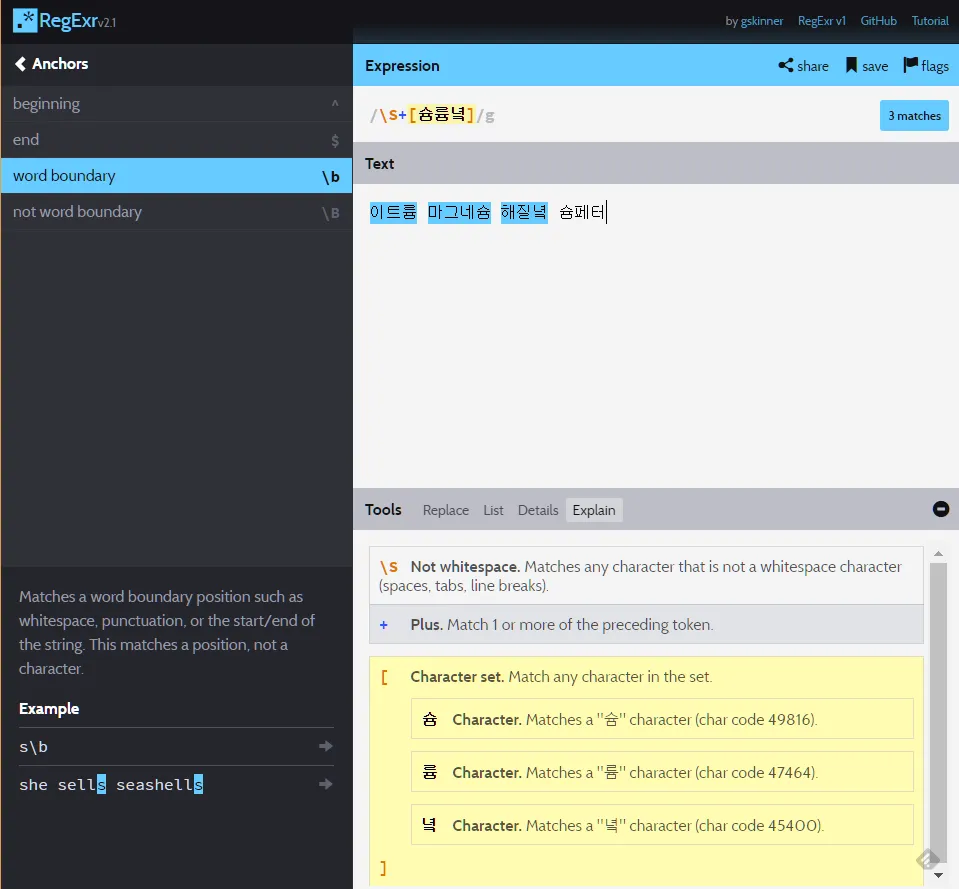
Task: Switch to the List tab
Action: coord(493,510)
